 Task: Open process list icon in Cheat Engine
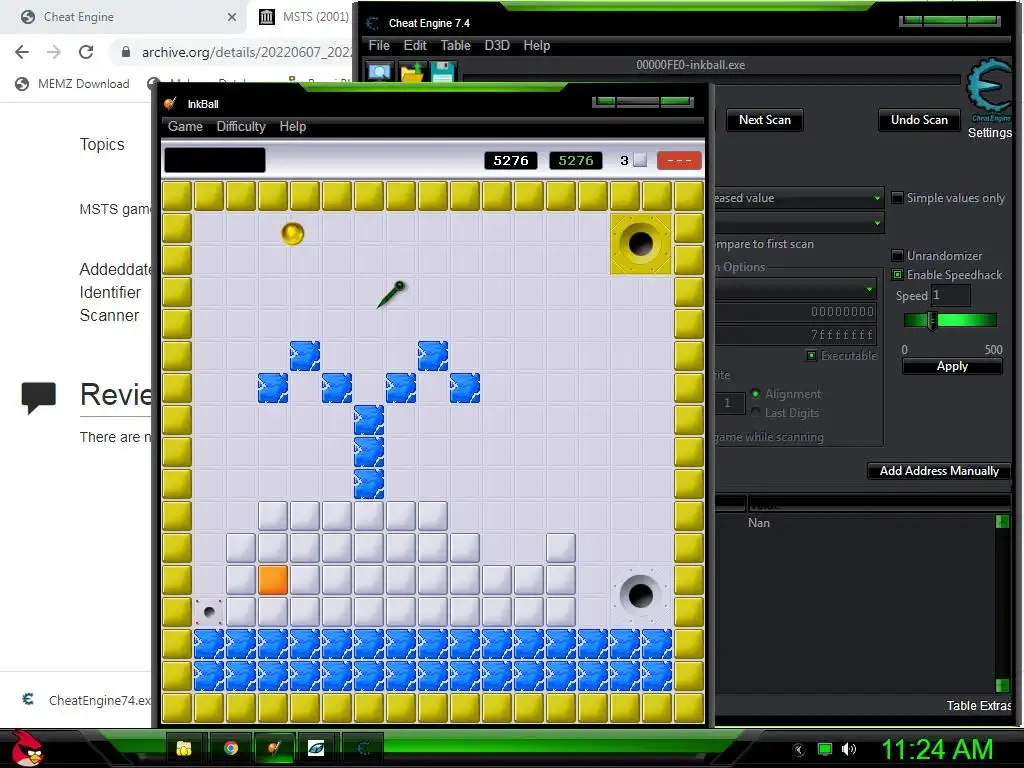(379, 72)
